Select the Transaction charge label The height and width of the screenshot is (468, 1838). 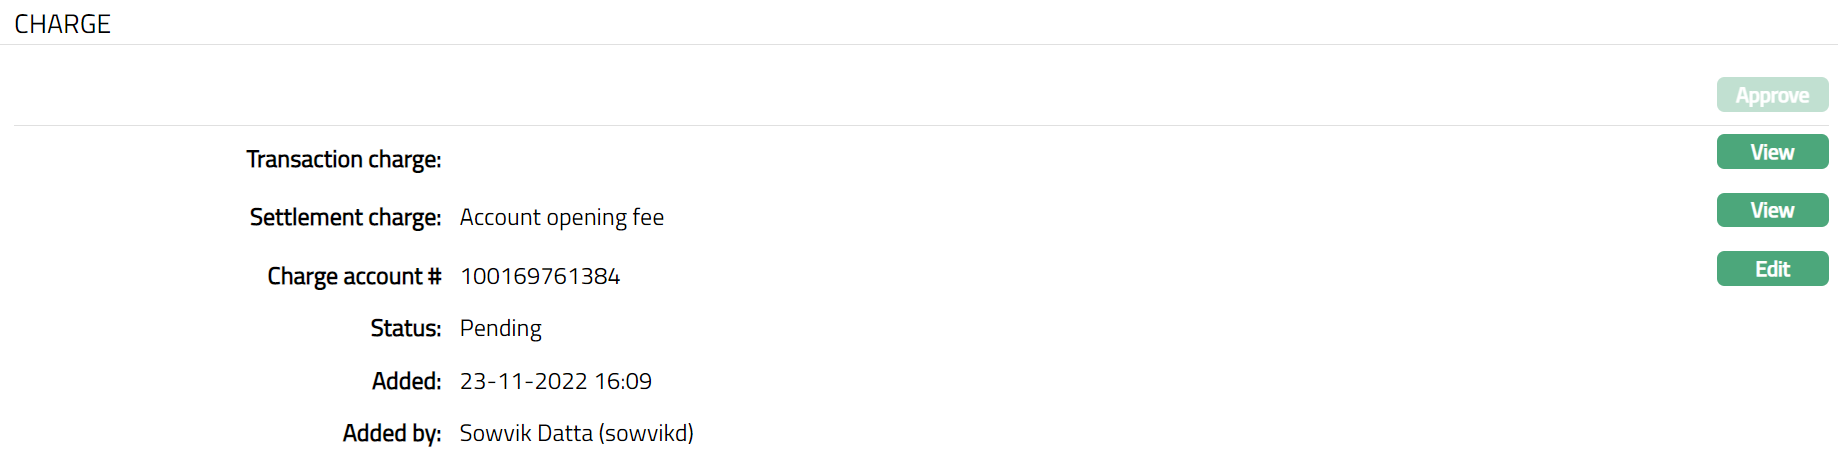[x=343, y=160]
